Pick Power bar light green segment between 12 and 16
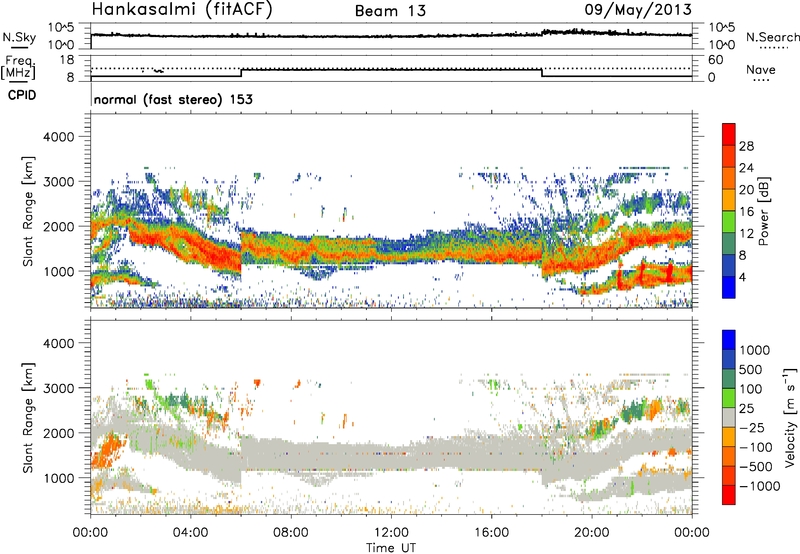Screen dimensions: 800x554 pyautogui.click(x=729, y=222)
